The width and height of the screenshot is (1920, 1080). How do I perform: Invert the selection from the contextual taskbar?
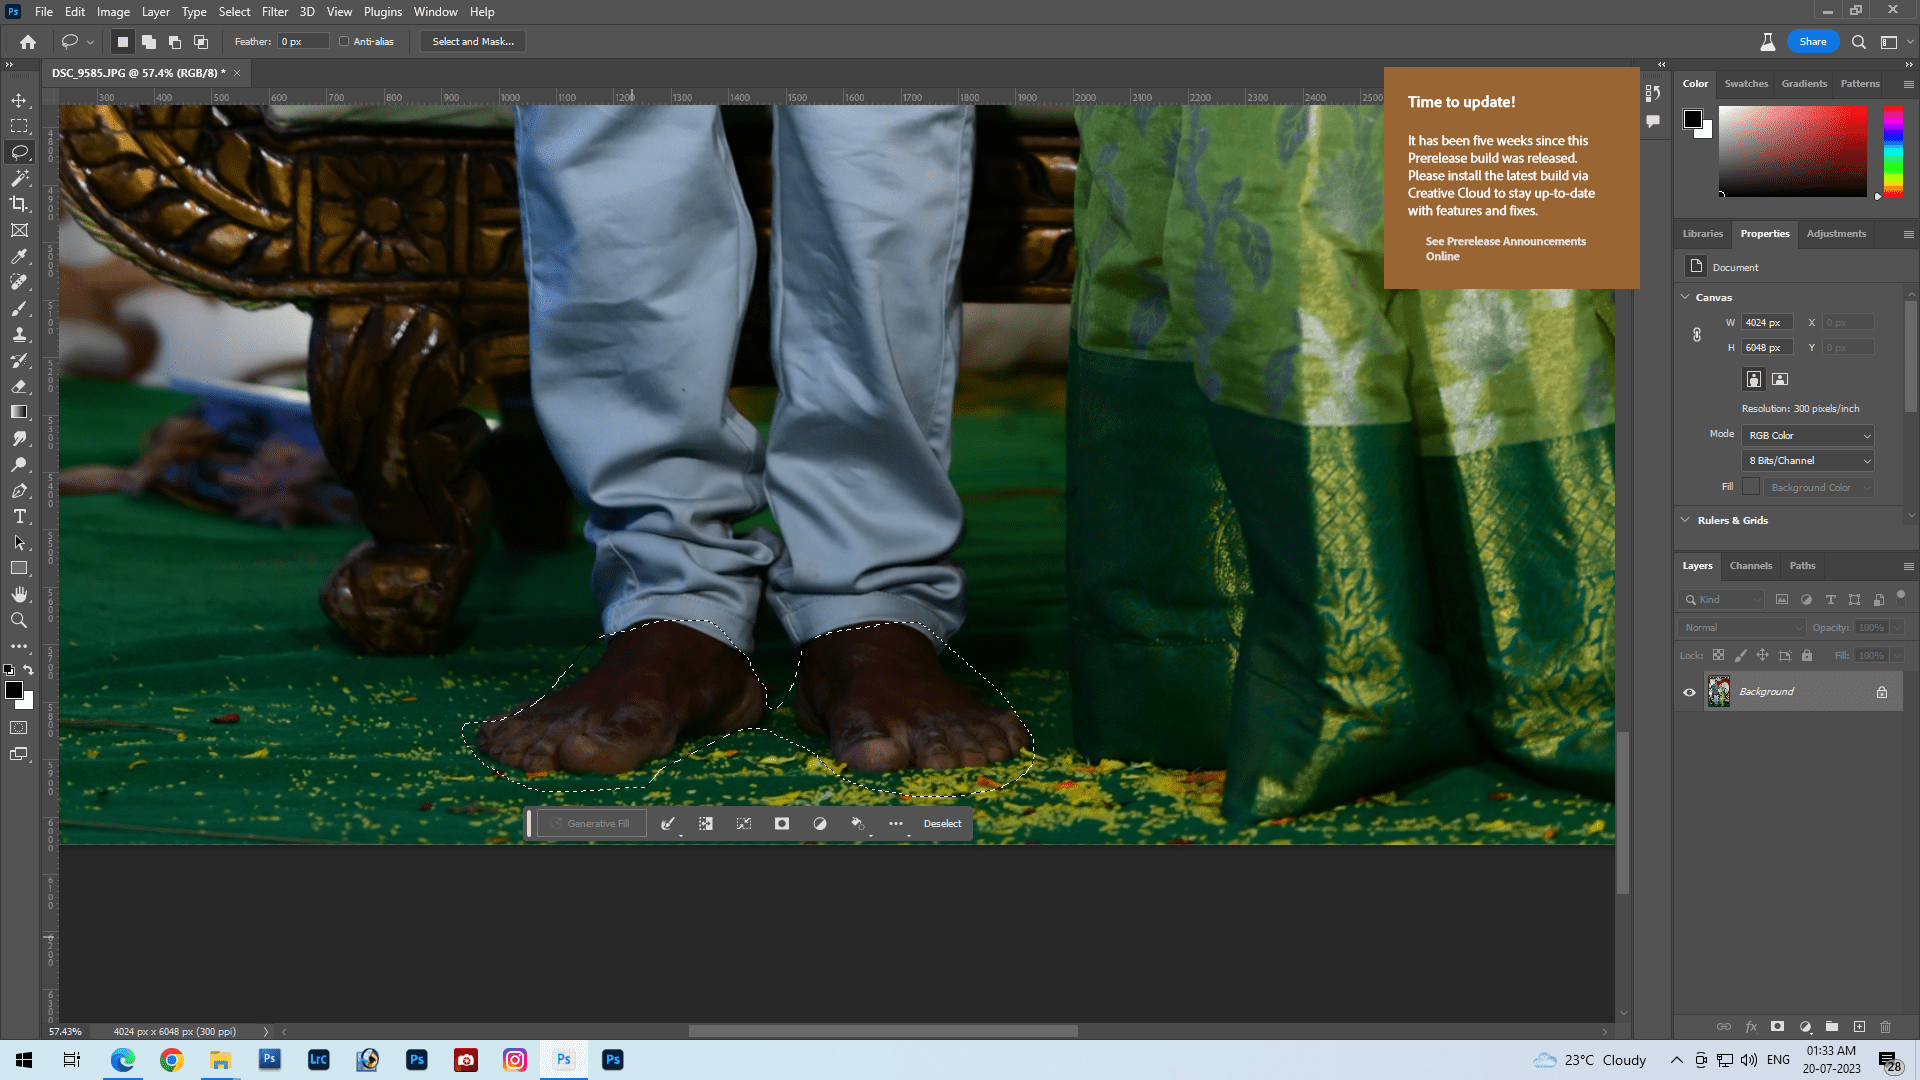706,823
